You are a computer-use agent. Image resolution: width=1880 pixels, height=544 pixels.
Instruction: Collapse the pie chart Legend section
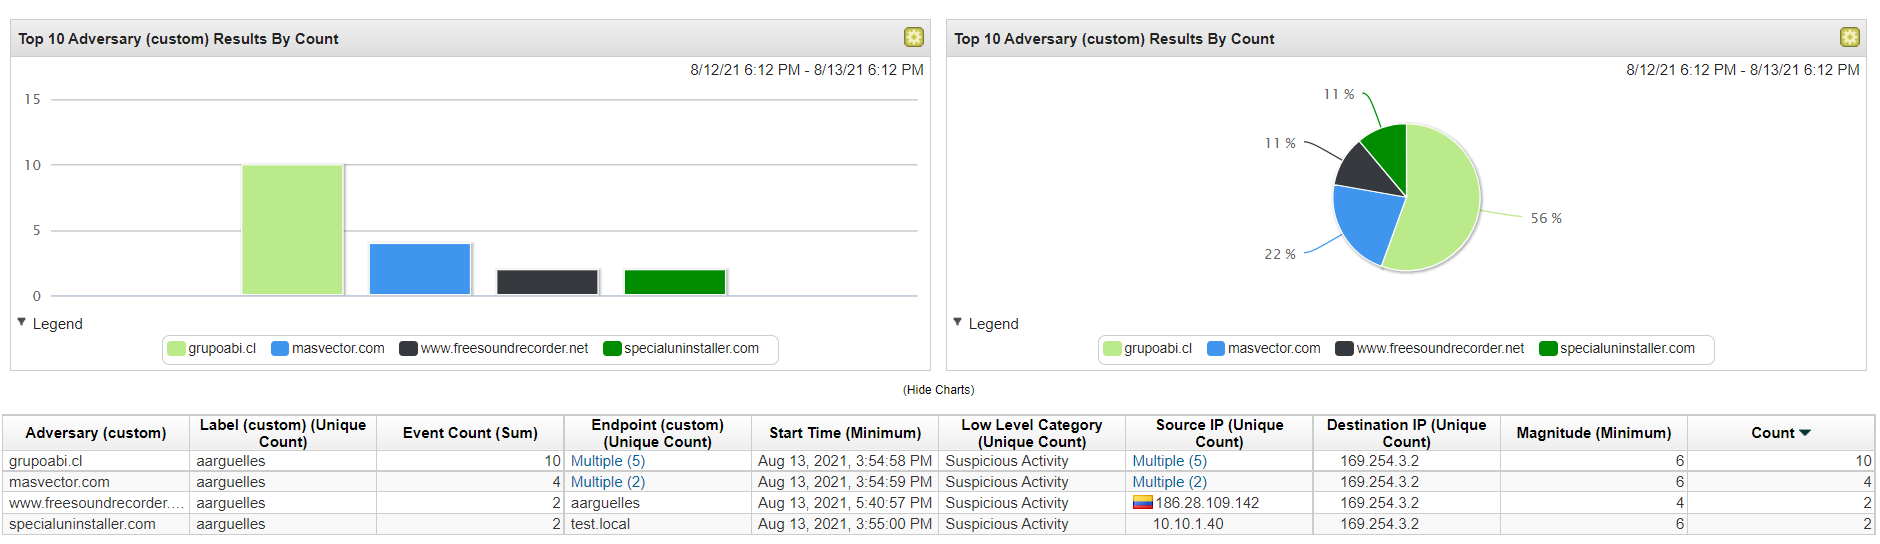point(958,322)
